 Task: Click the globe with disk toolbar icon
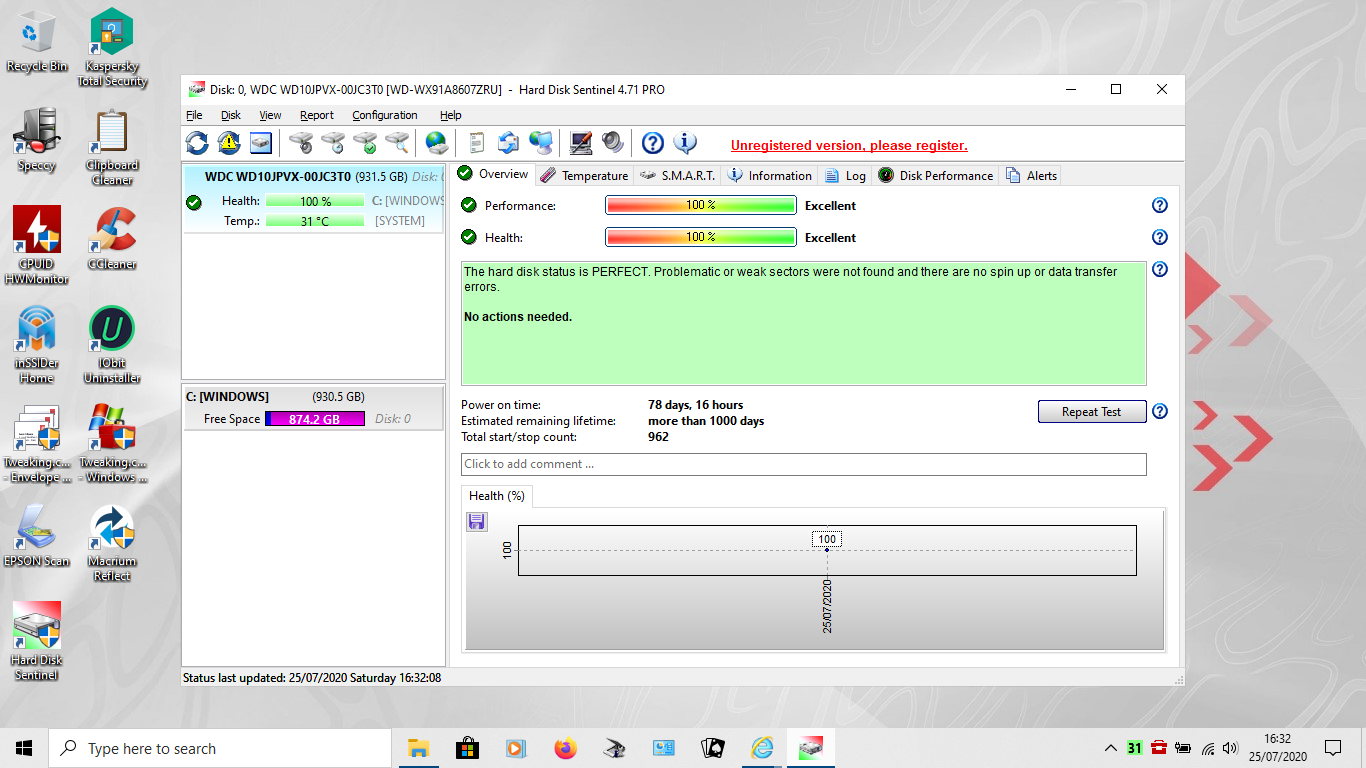[436, 143]
